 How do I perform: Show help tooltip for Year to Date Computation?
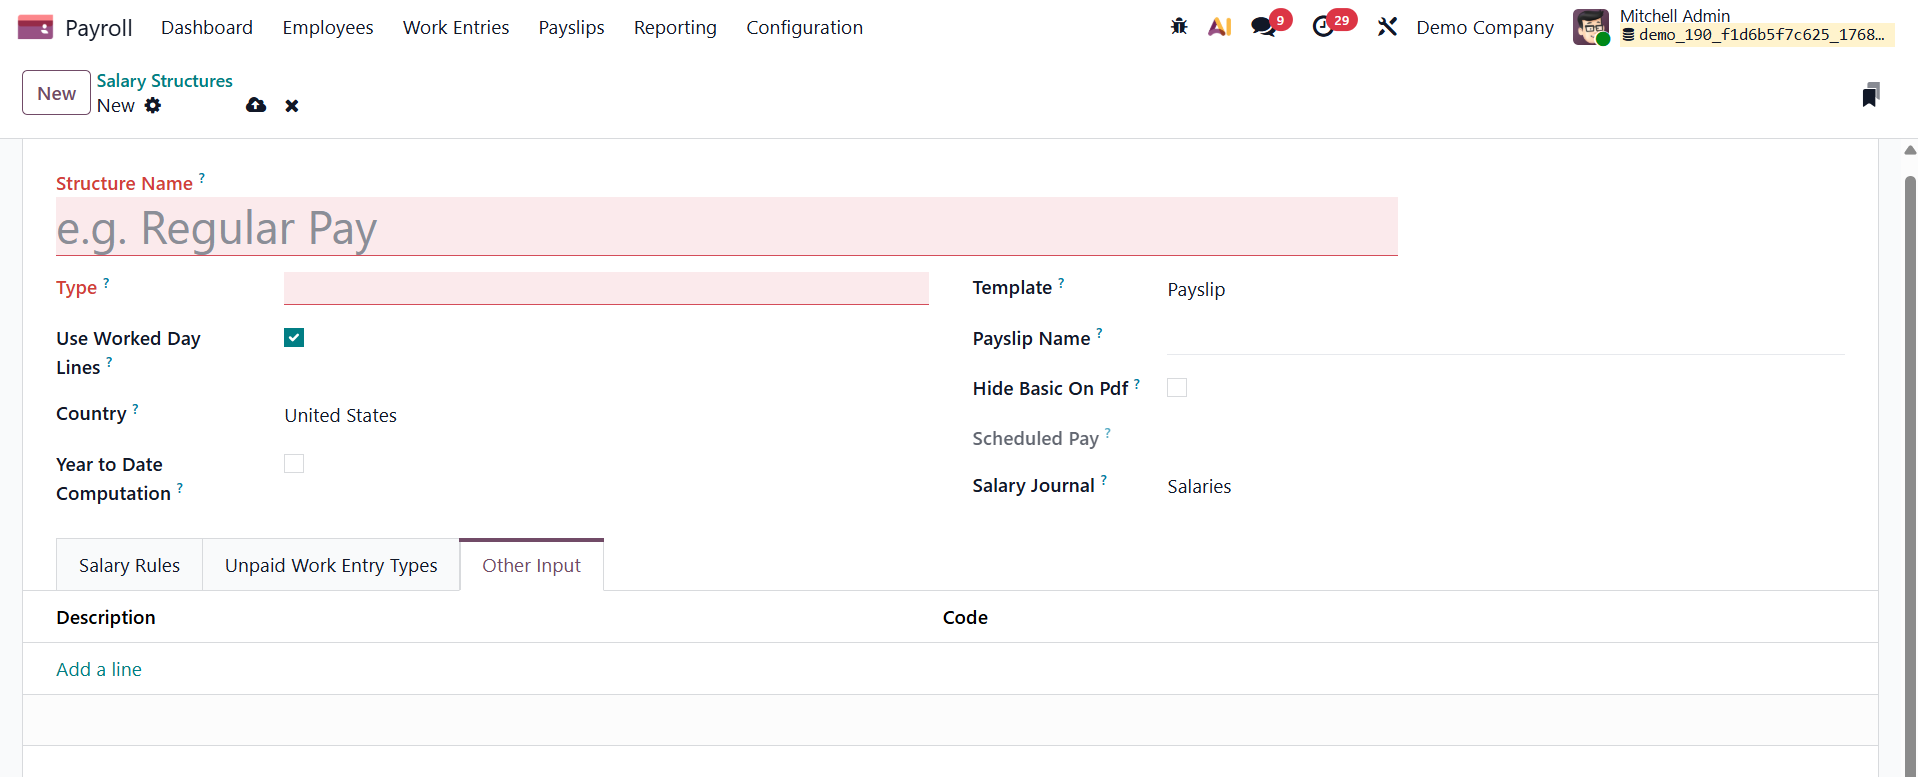(x=180, y=489)
